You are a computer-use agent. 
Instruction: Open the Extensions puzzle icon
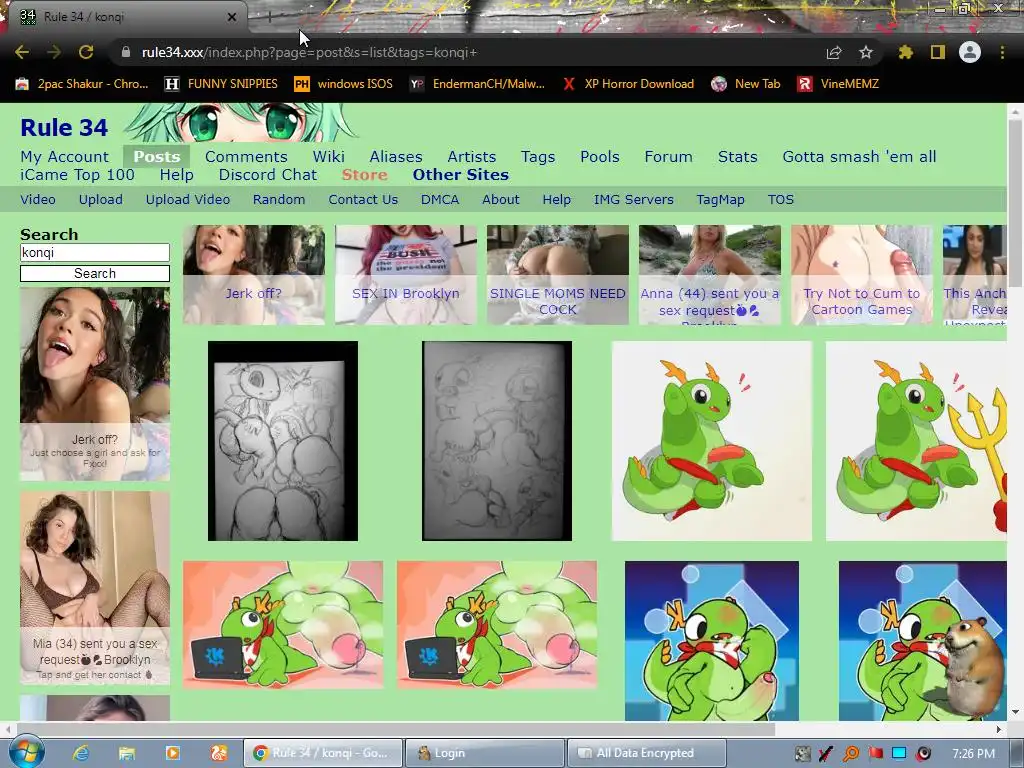(905, 52)
